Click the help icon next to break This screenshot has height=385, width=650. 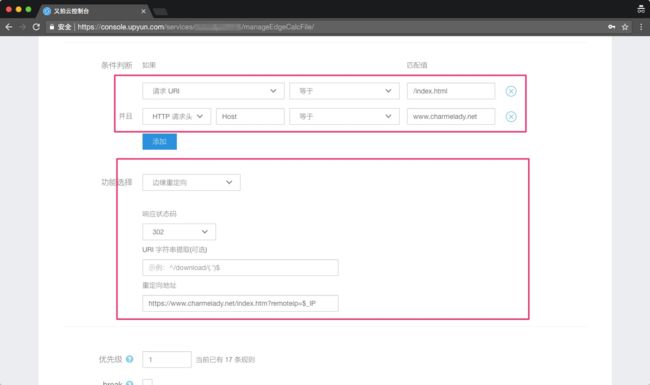point(129,383)
